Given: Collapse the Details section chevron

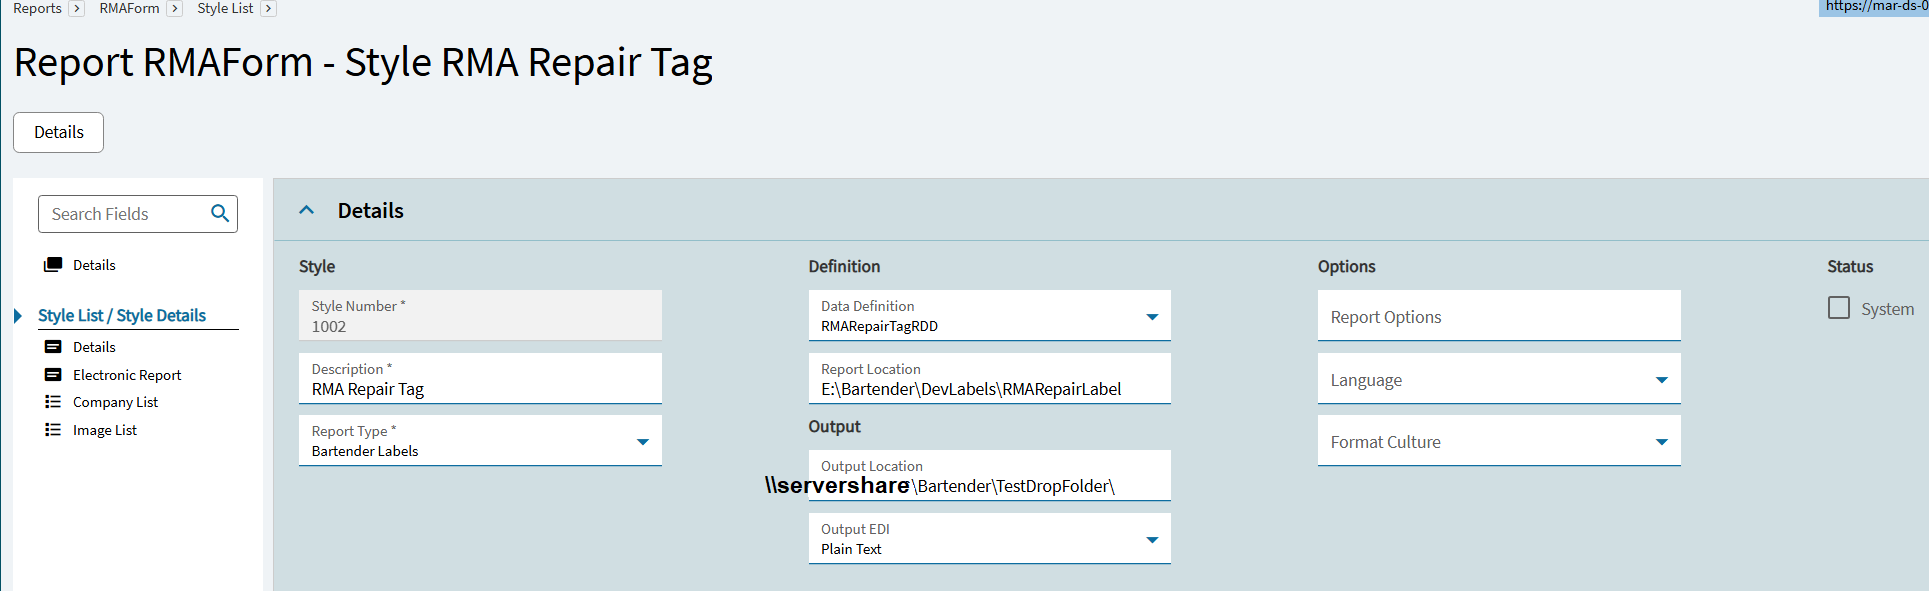Looking at the screenshot, I should (307, 210).
